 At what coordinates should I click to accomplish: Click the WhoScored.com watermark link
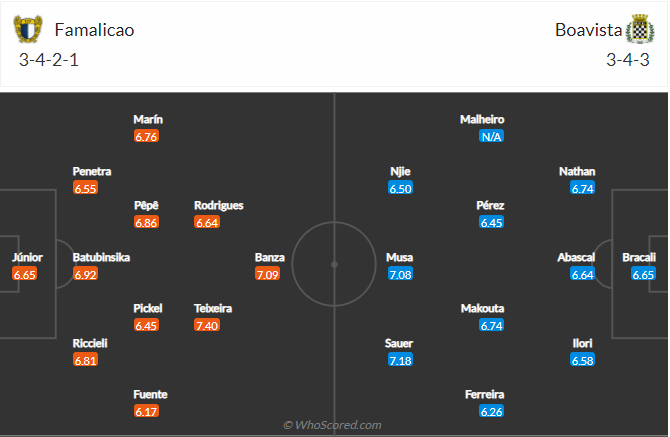coord(332,425)
